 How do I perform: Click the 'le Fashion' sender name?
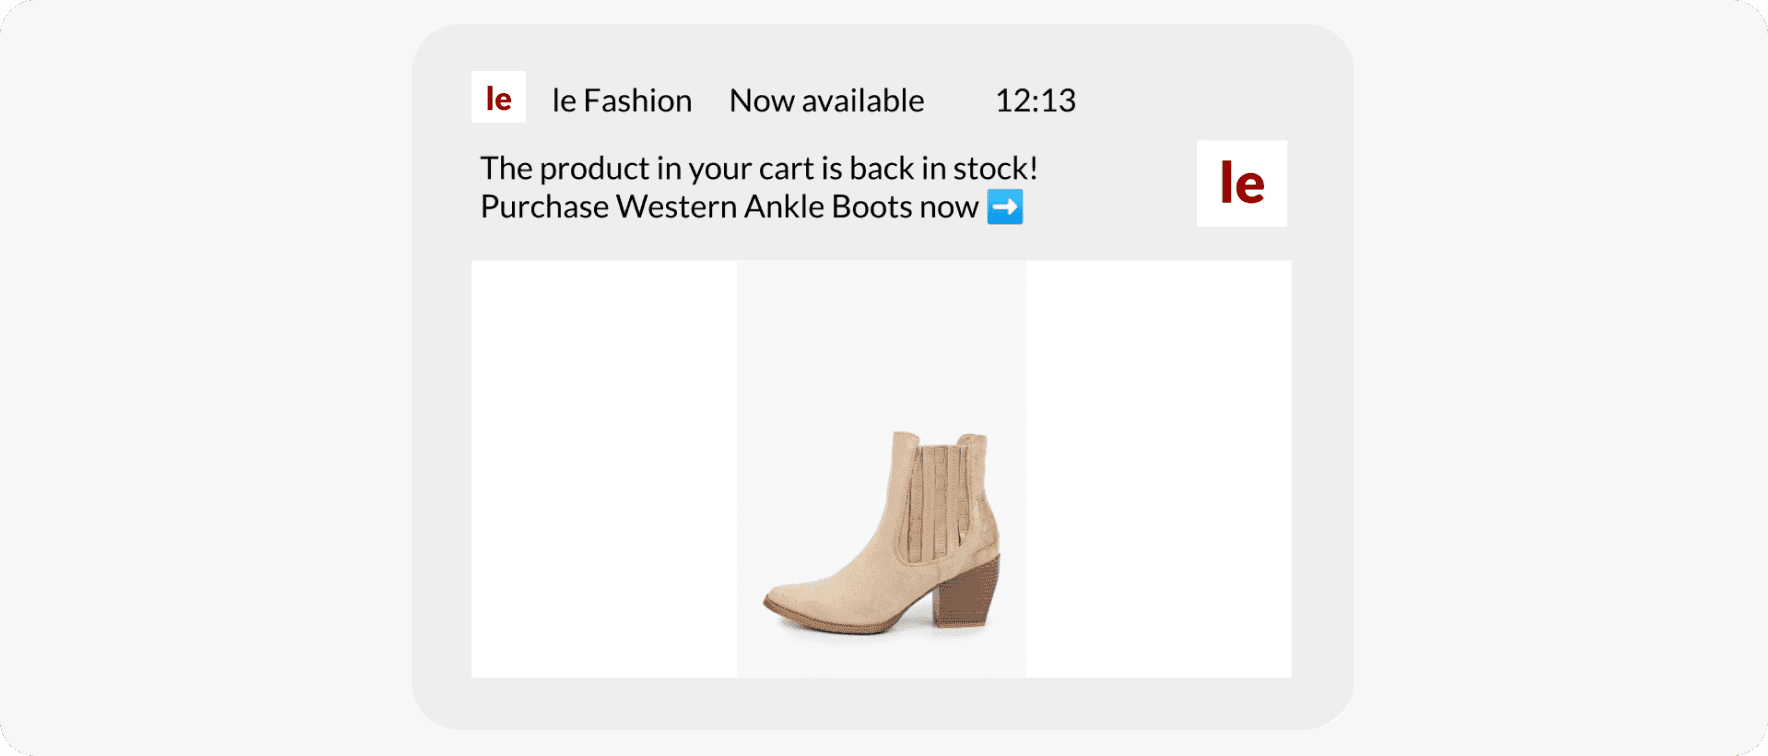(x=621, y=100)
